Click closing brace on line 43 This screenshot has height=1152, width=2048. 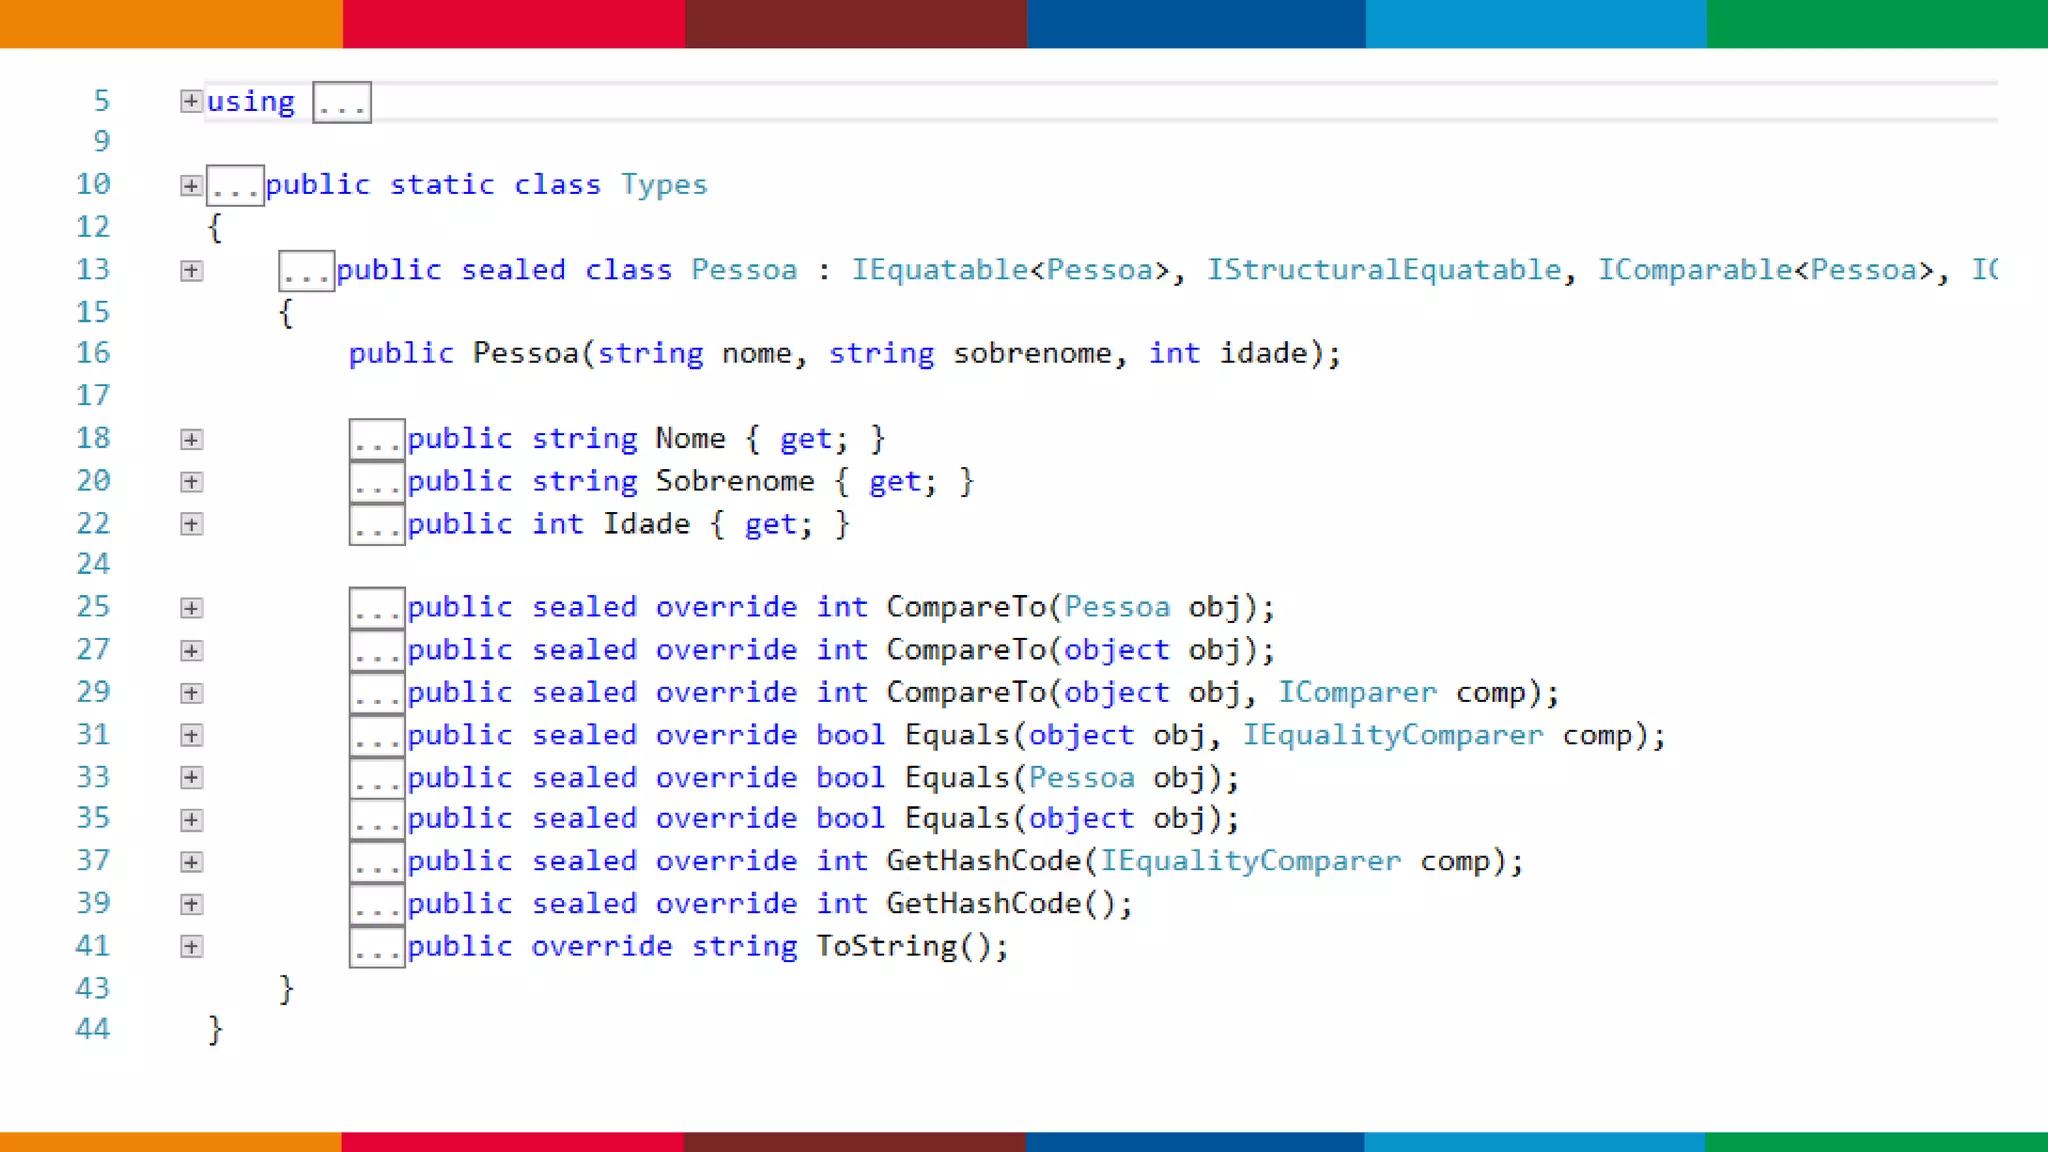286,989
